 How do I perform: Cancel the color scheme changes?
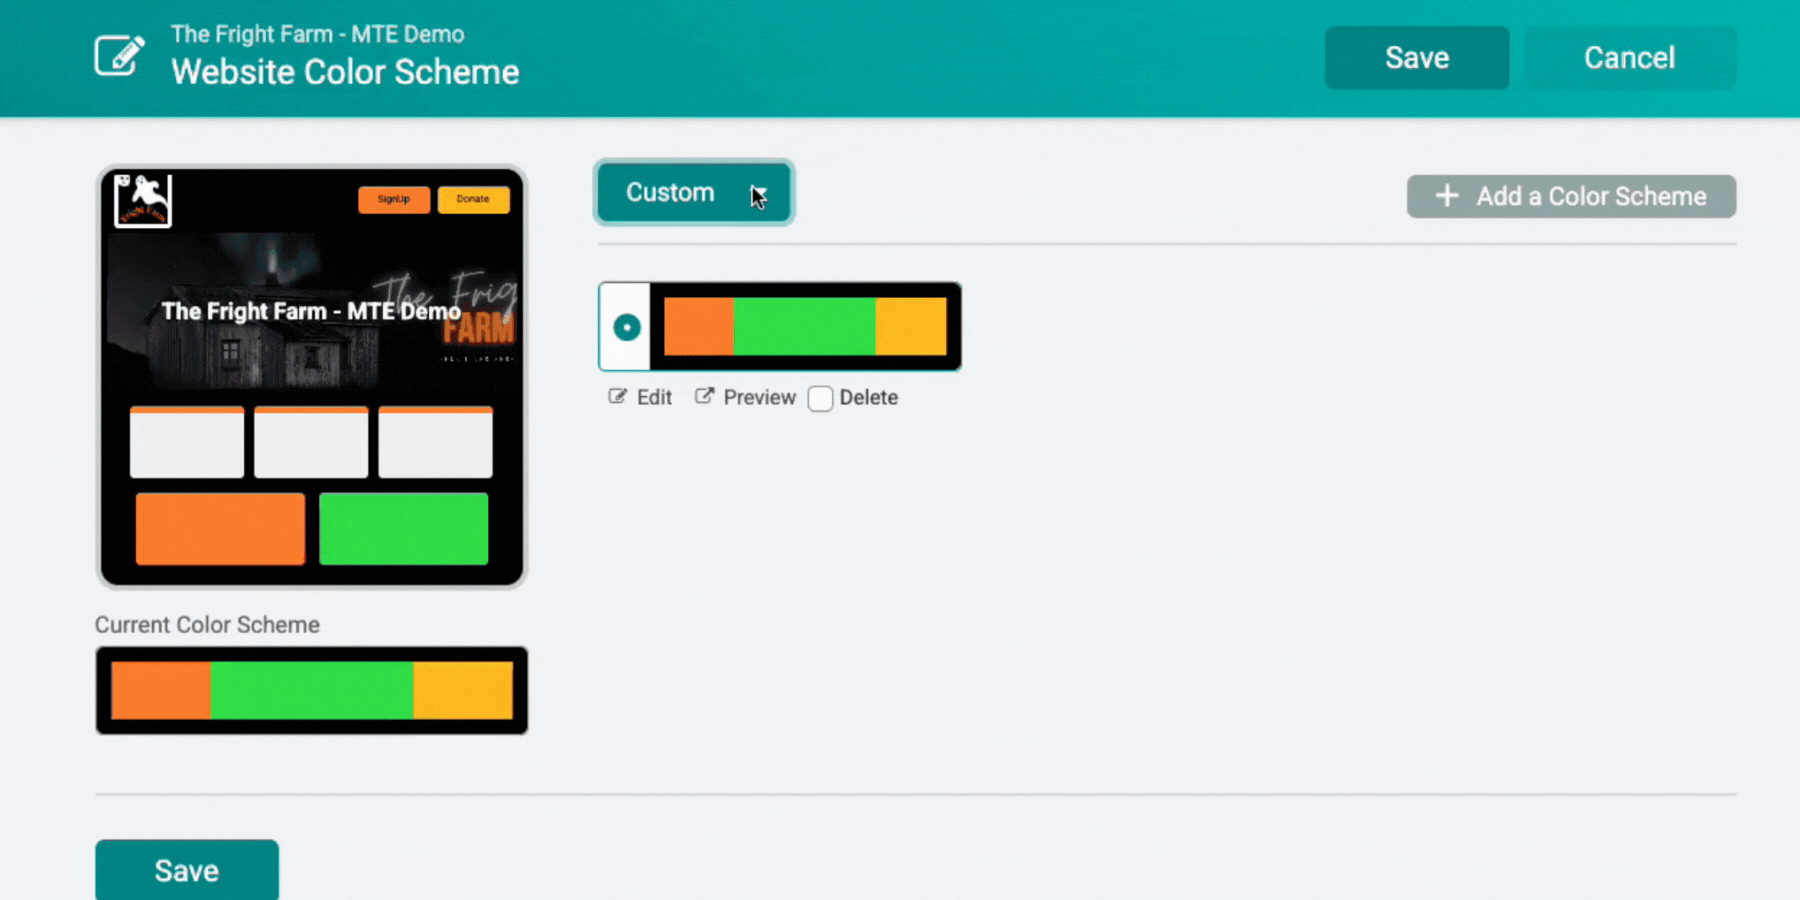(1629, 58)
